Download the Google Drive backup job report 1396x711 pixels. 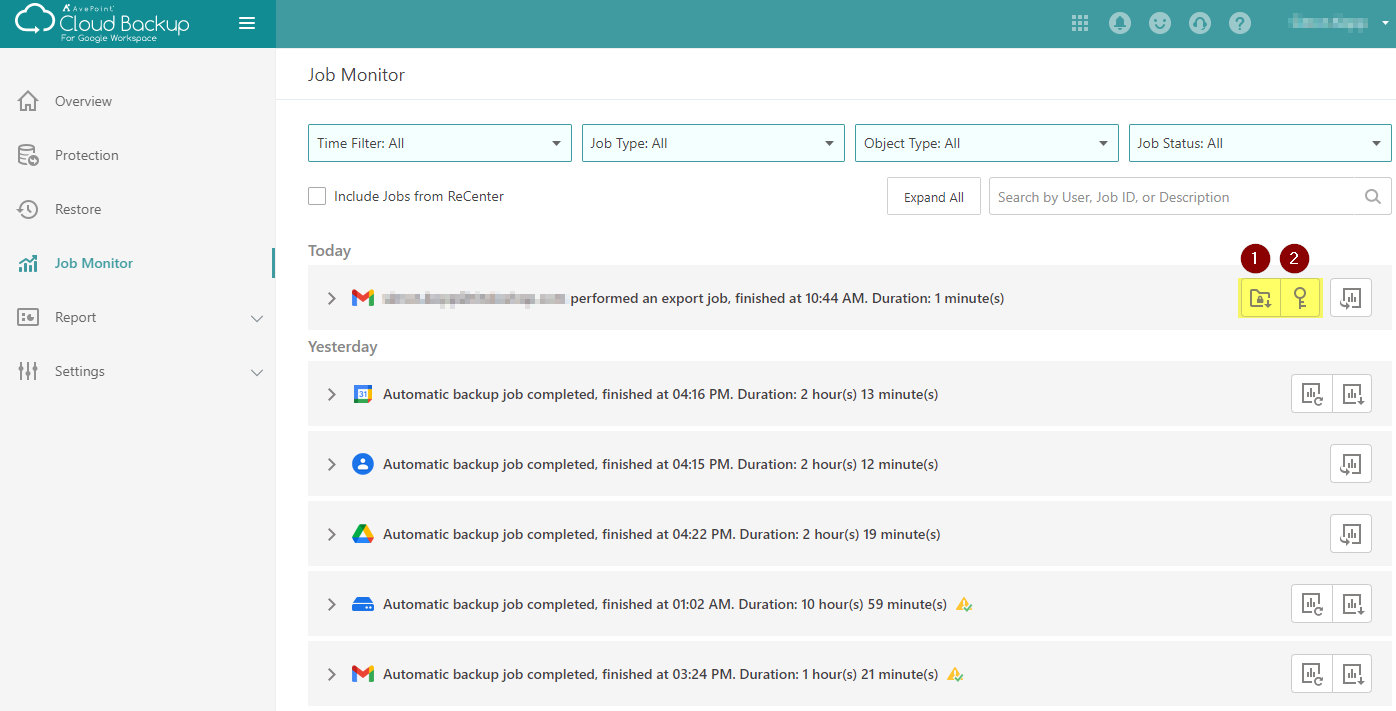pyautogui.click(x=1350, y=533)
